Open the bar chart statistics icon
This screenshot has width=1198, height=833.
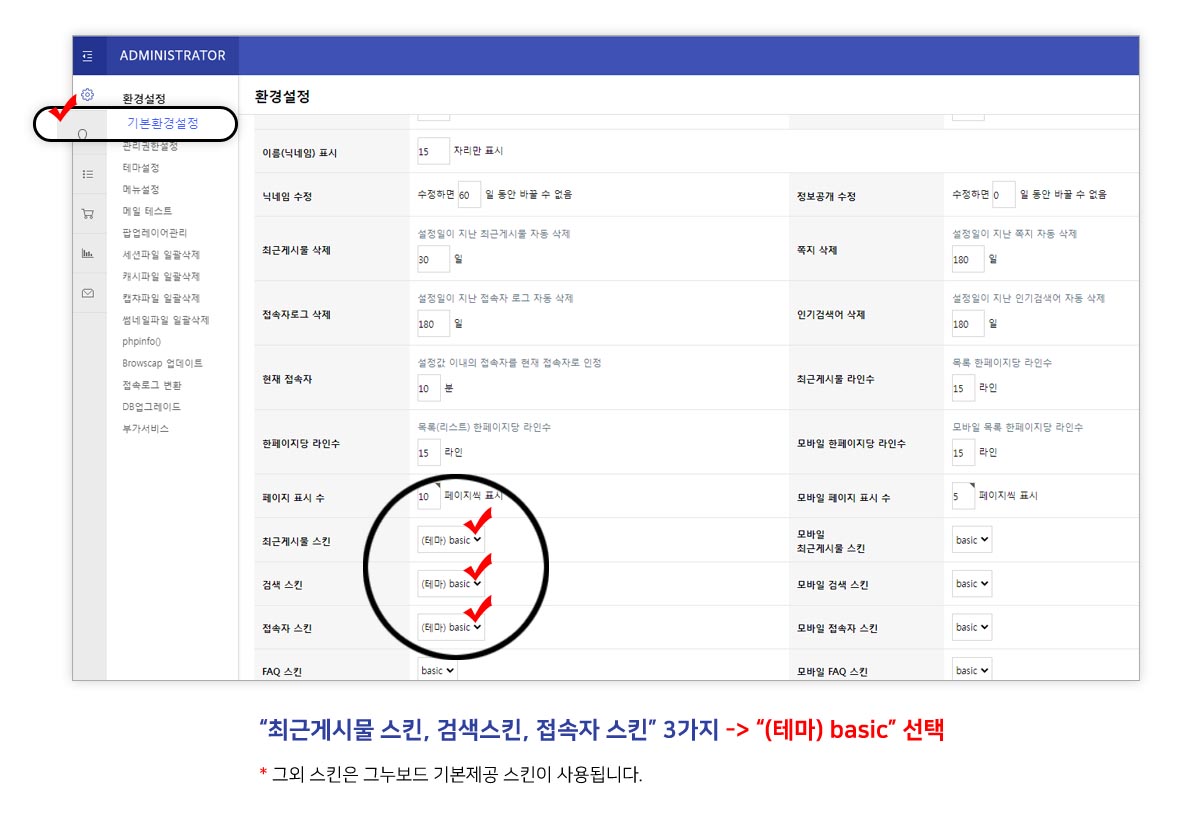88,252
